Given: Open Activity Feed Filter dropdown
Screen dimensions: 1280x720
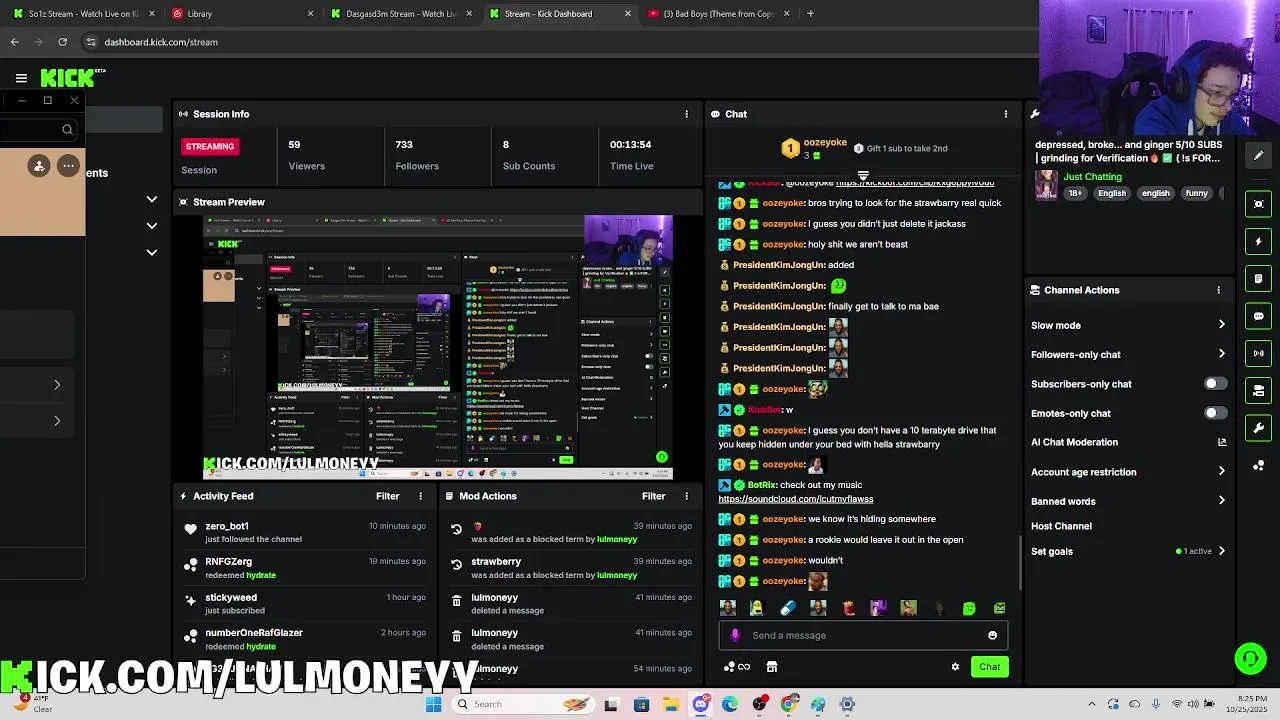Looking at the screenshot, I should (x=387, y=496).
